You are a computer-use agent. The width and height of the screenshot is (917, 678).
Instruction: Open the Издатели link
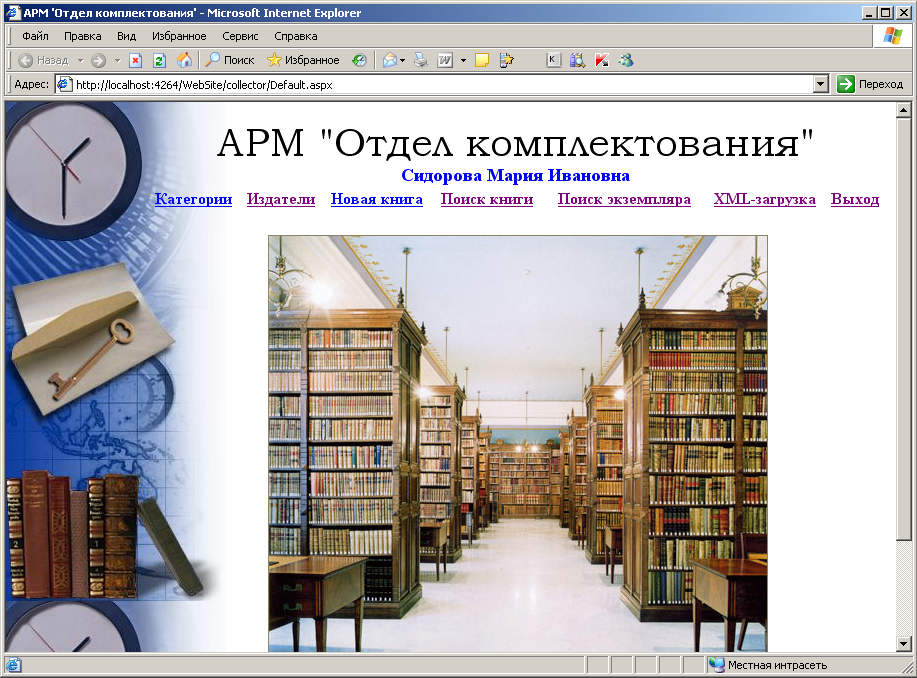(281, 199)
